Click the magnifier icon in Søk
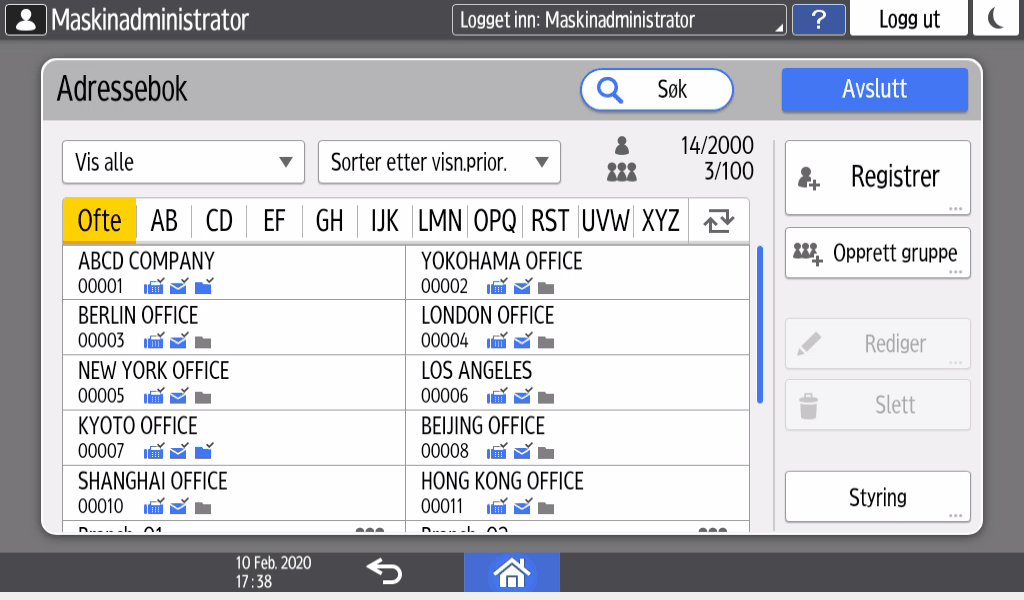Viewport: 1024px width, 600px height. (x=609, y=90)
